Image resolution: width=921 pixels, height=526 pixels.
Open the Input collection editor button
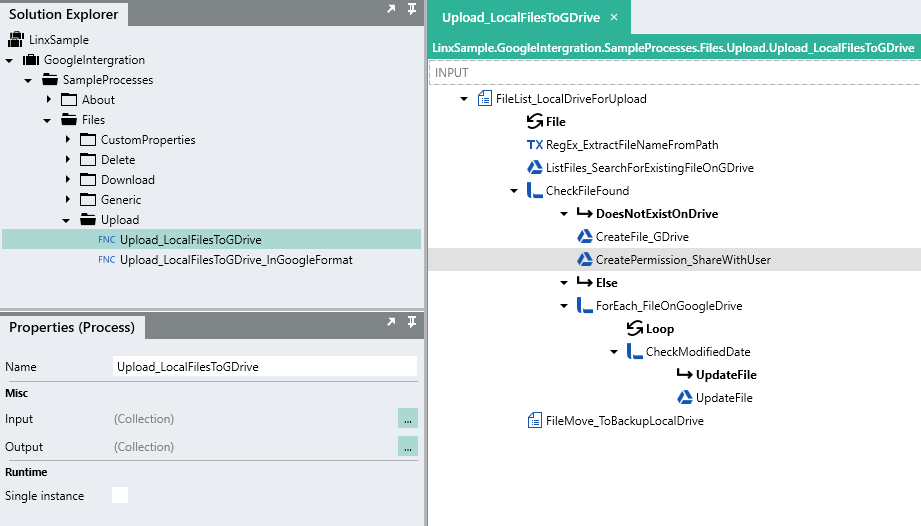click(x=408, y=418)
